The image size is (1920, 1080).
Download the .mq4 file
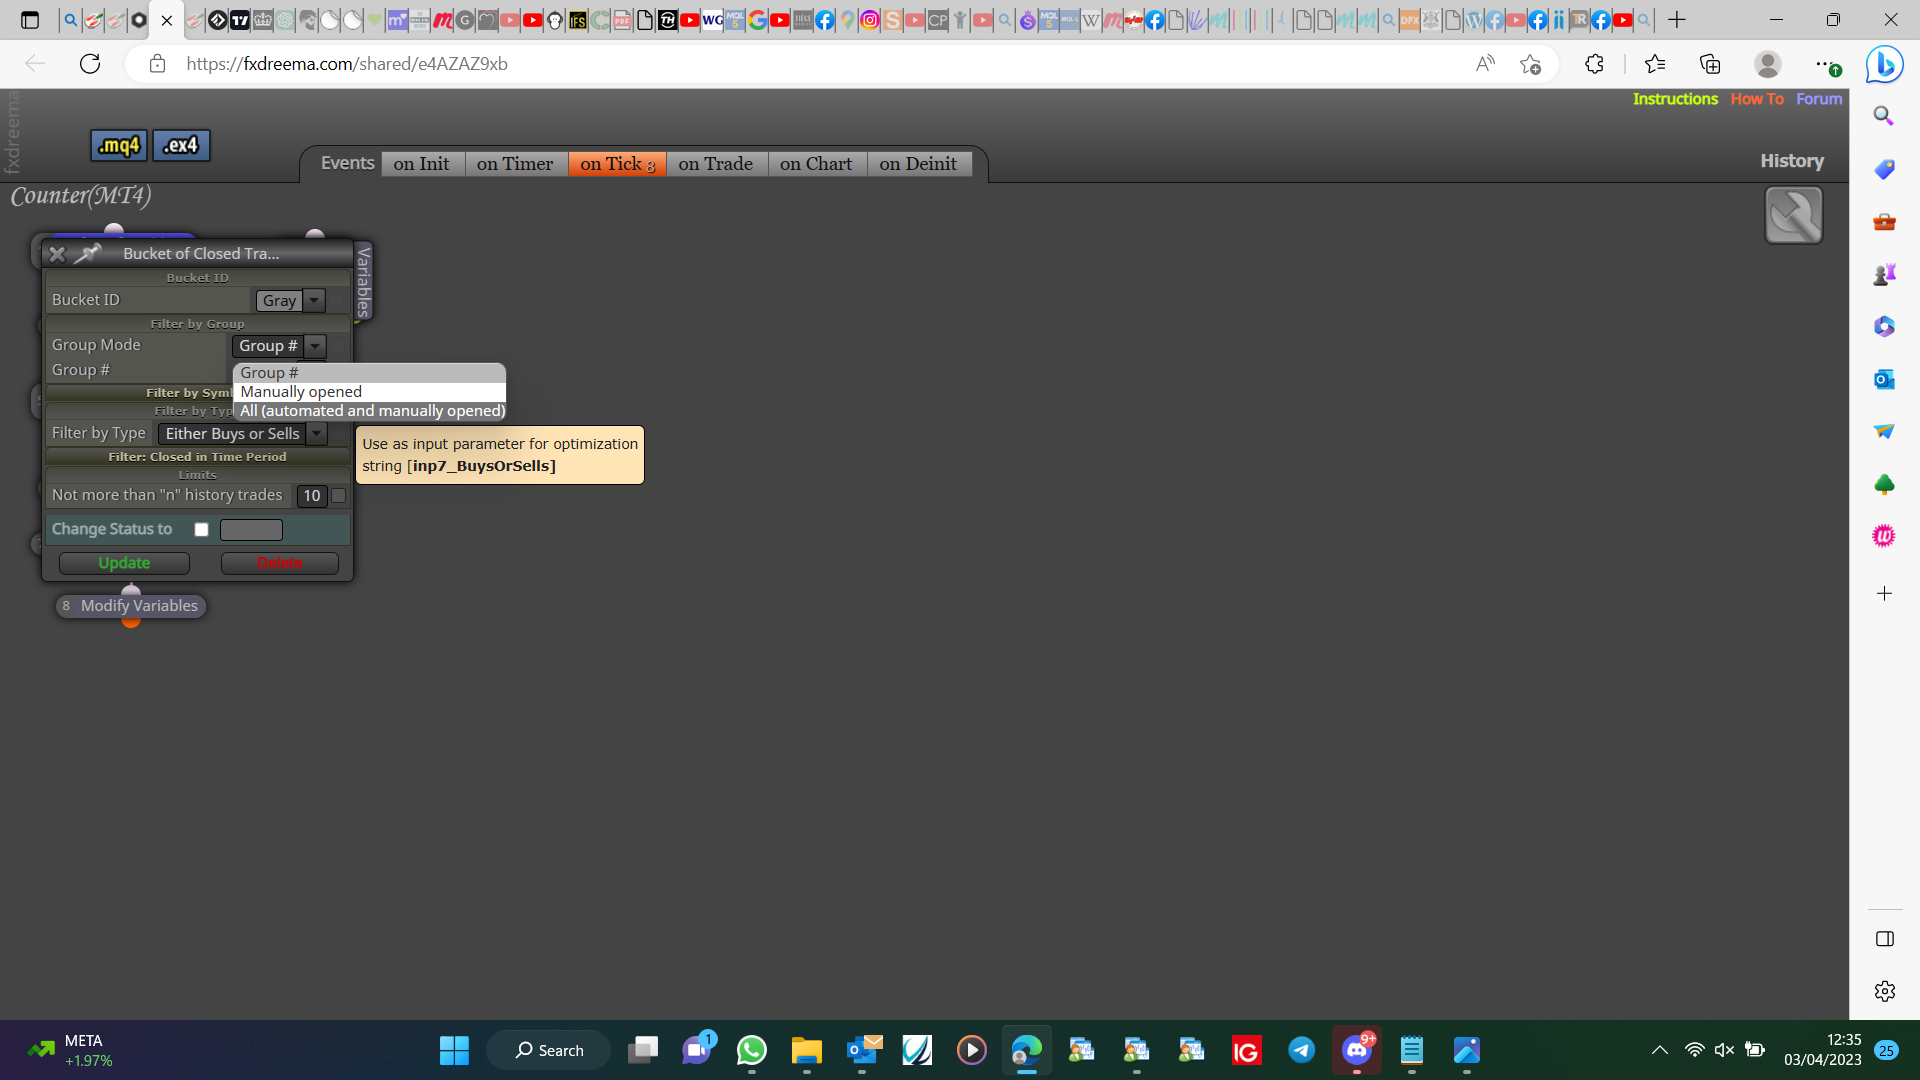click(x=119, y=146)
